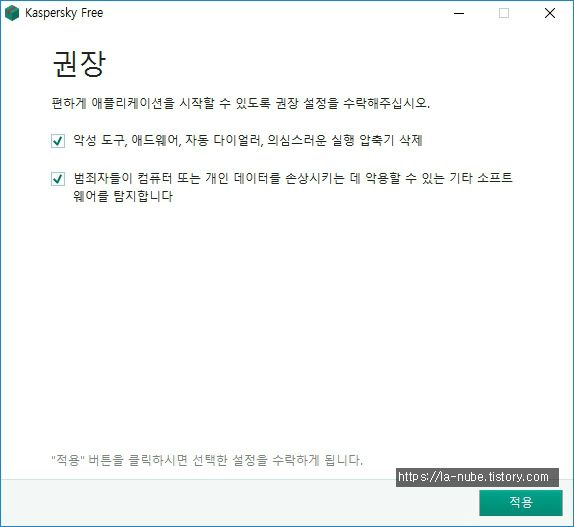Click the text 편하게 애플리케이션을 시작할 수 있도록
Image resolution: width=574 pixels, height=527 pixels.
[161, 103]
